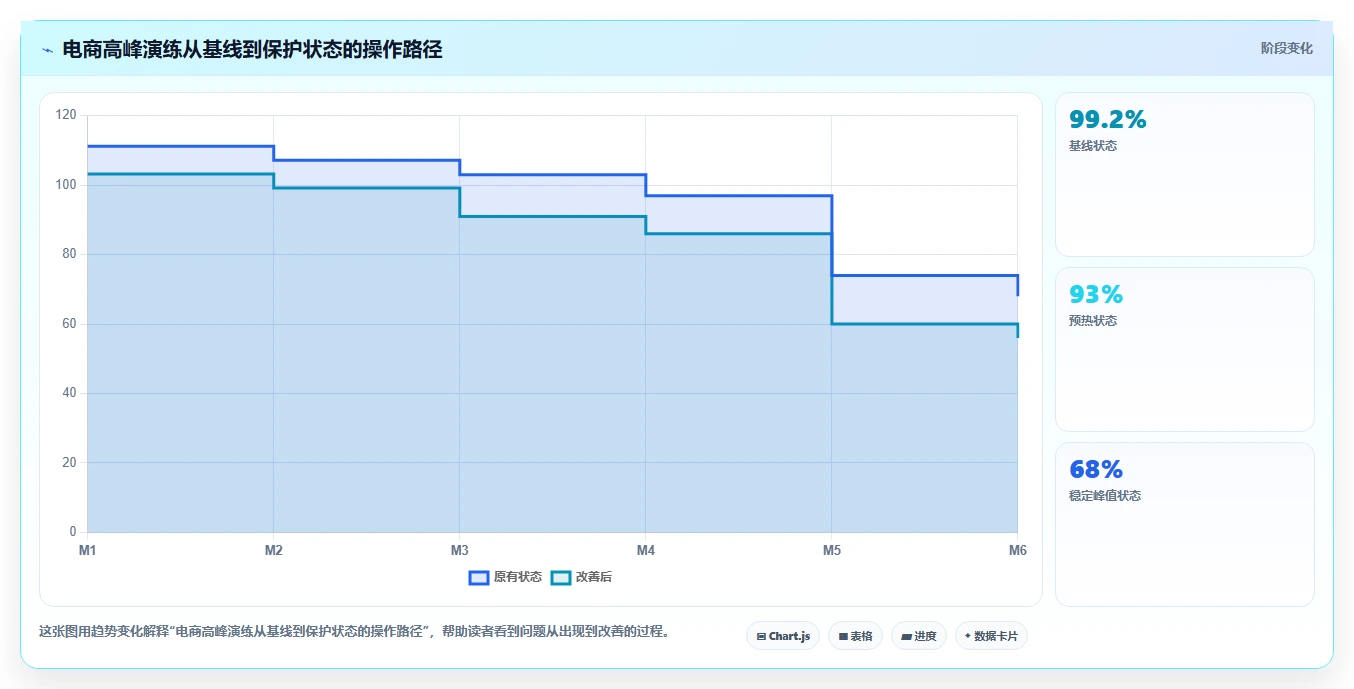Image resolution: width=1354 pixels, height=689 pixels.
Task: Click the 稳定峰值状态 card label
Action: tap(1105, 496)
